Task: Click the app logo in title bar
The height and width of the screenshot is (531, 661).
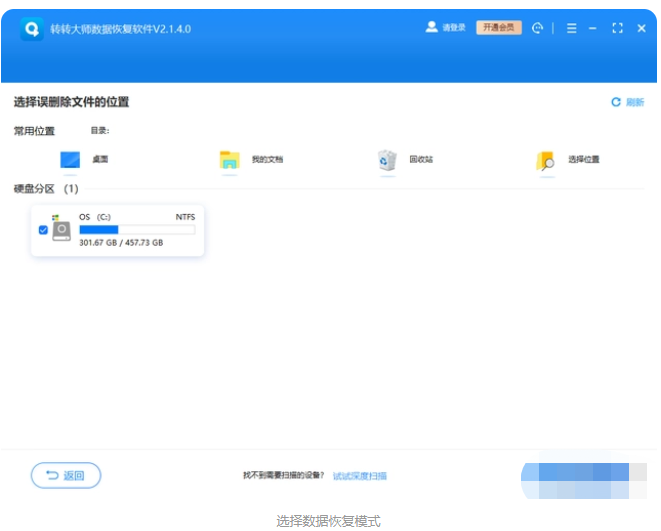Action: pos(32,29)
